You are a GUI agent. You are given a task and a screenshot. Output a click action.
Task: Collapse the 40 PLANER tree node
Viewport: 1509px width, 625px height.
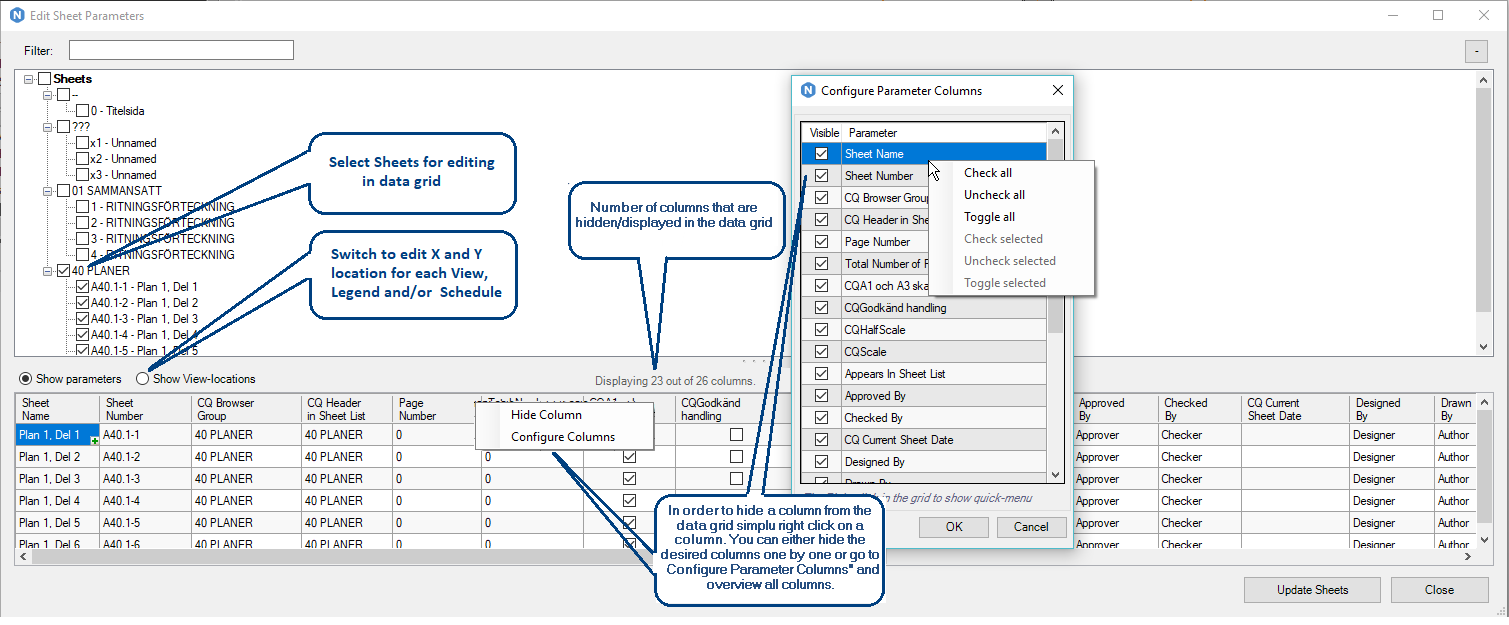click(x=47, y=270)
